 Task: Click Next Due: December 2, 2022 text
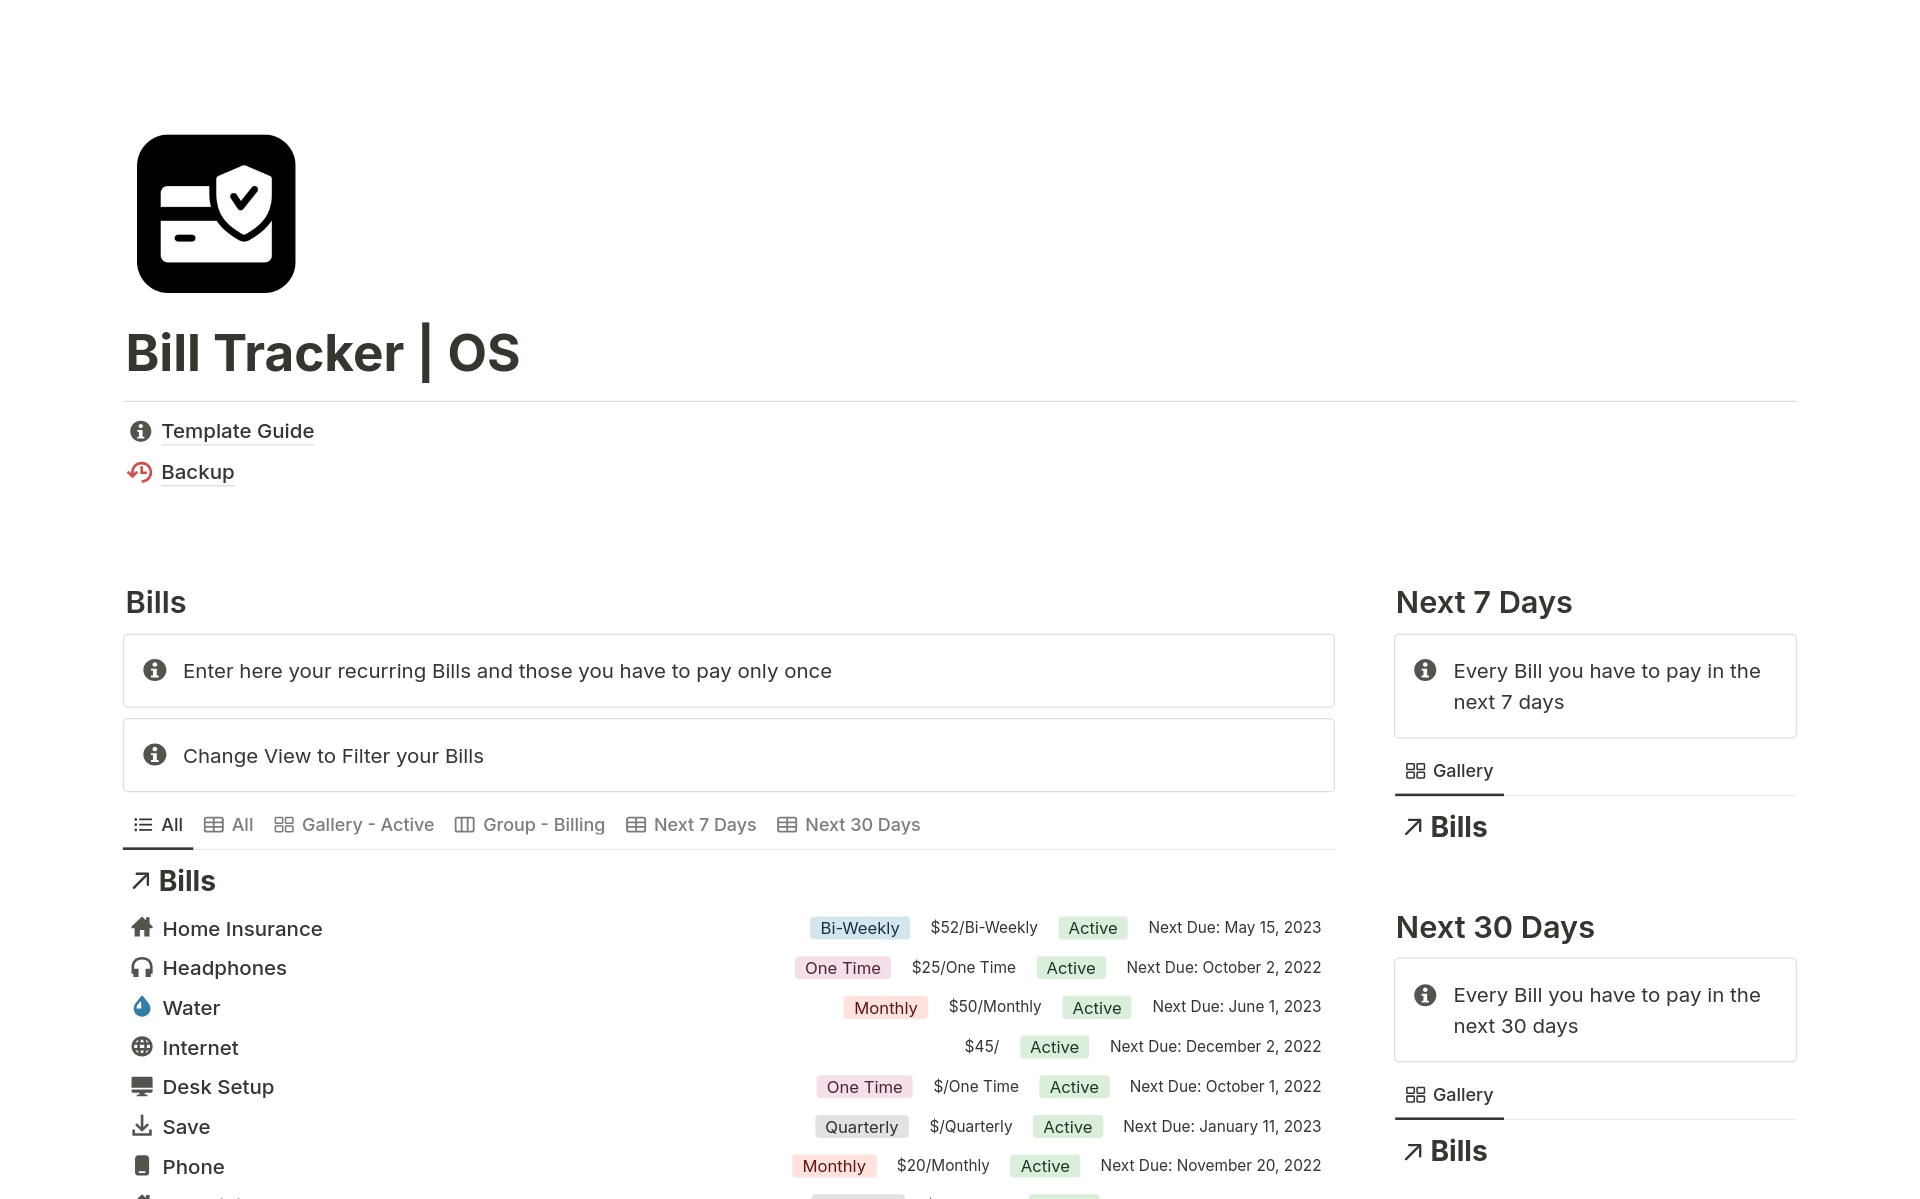tap(1216, 1047)
